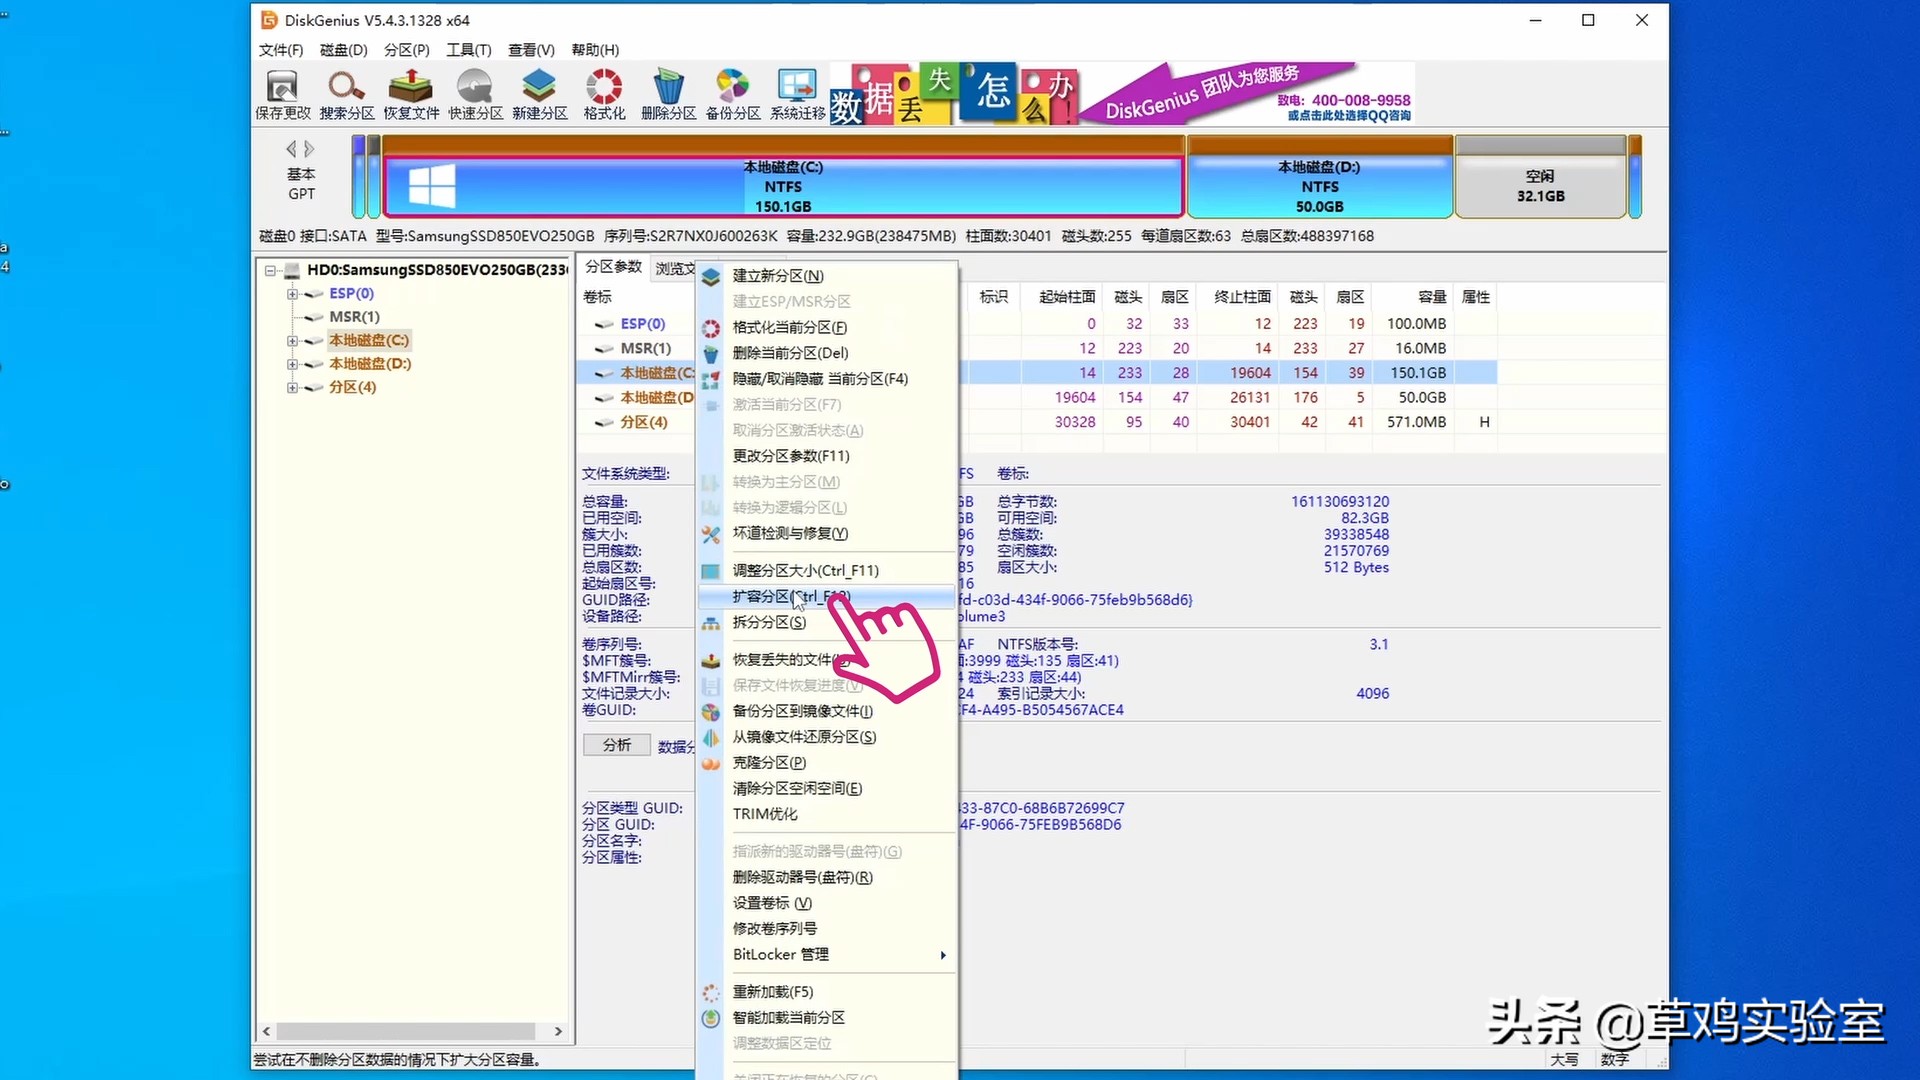Select the 格式化 (Format) toolbar icon

click(603, 93)
